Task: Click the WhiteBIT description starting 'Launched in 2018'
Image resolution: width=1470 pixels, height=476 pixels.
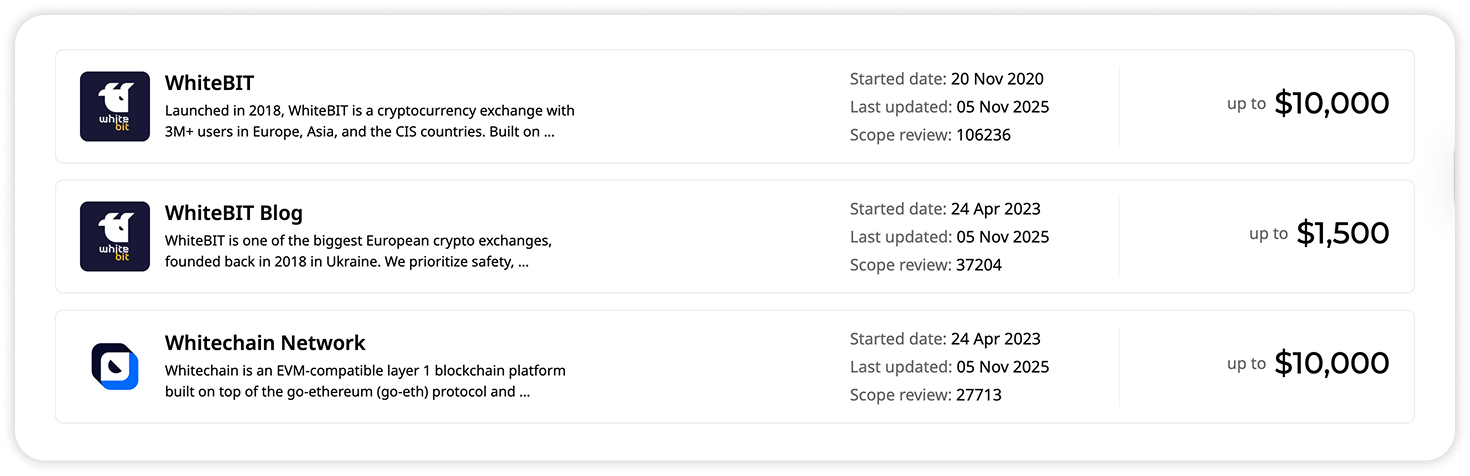Action: tap(369, 121)
